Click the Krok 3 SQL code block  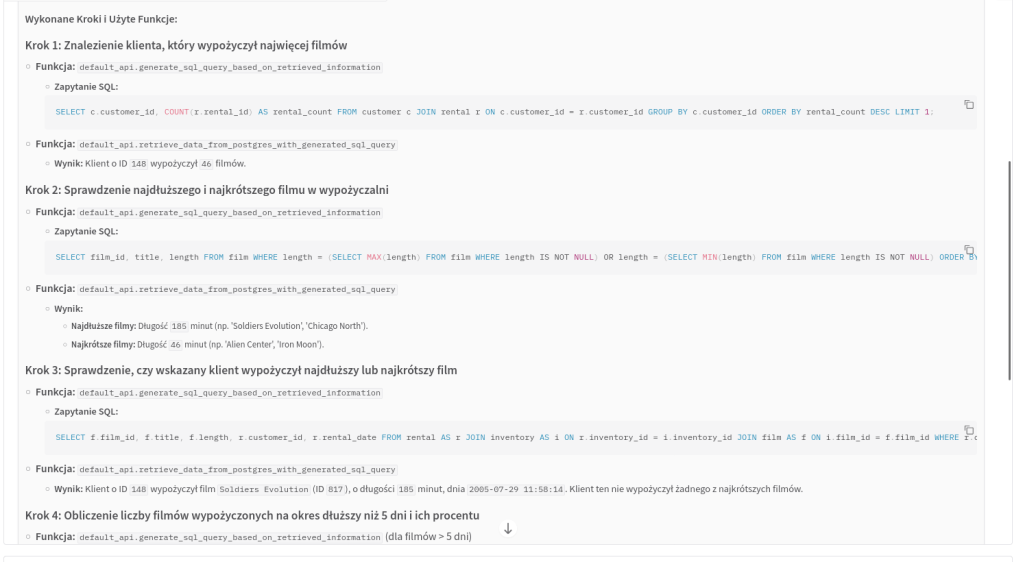coord(500,437)
